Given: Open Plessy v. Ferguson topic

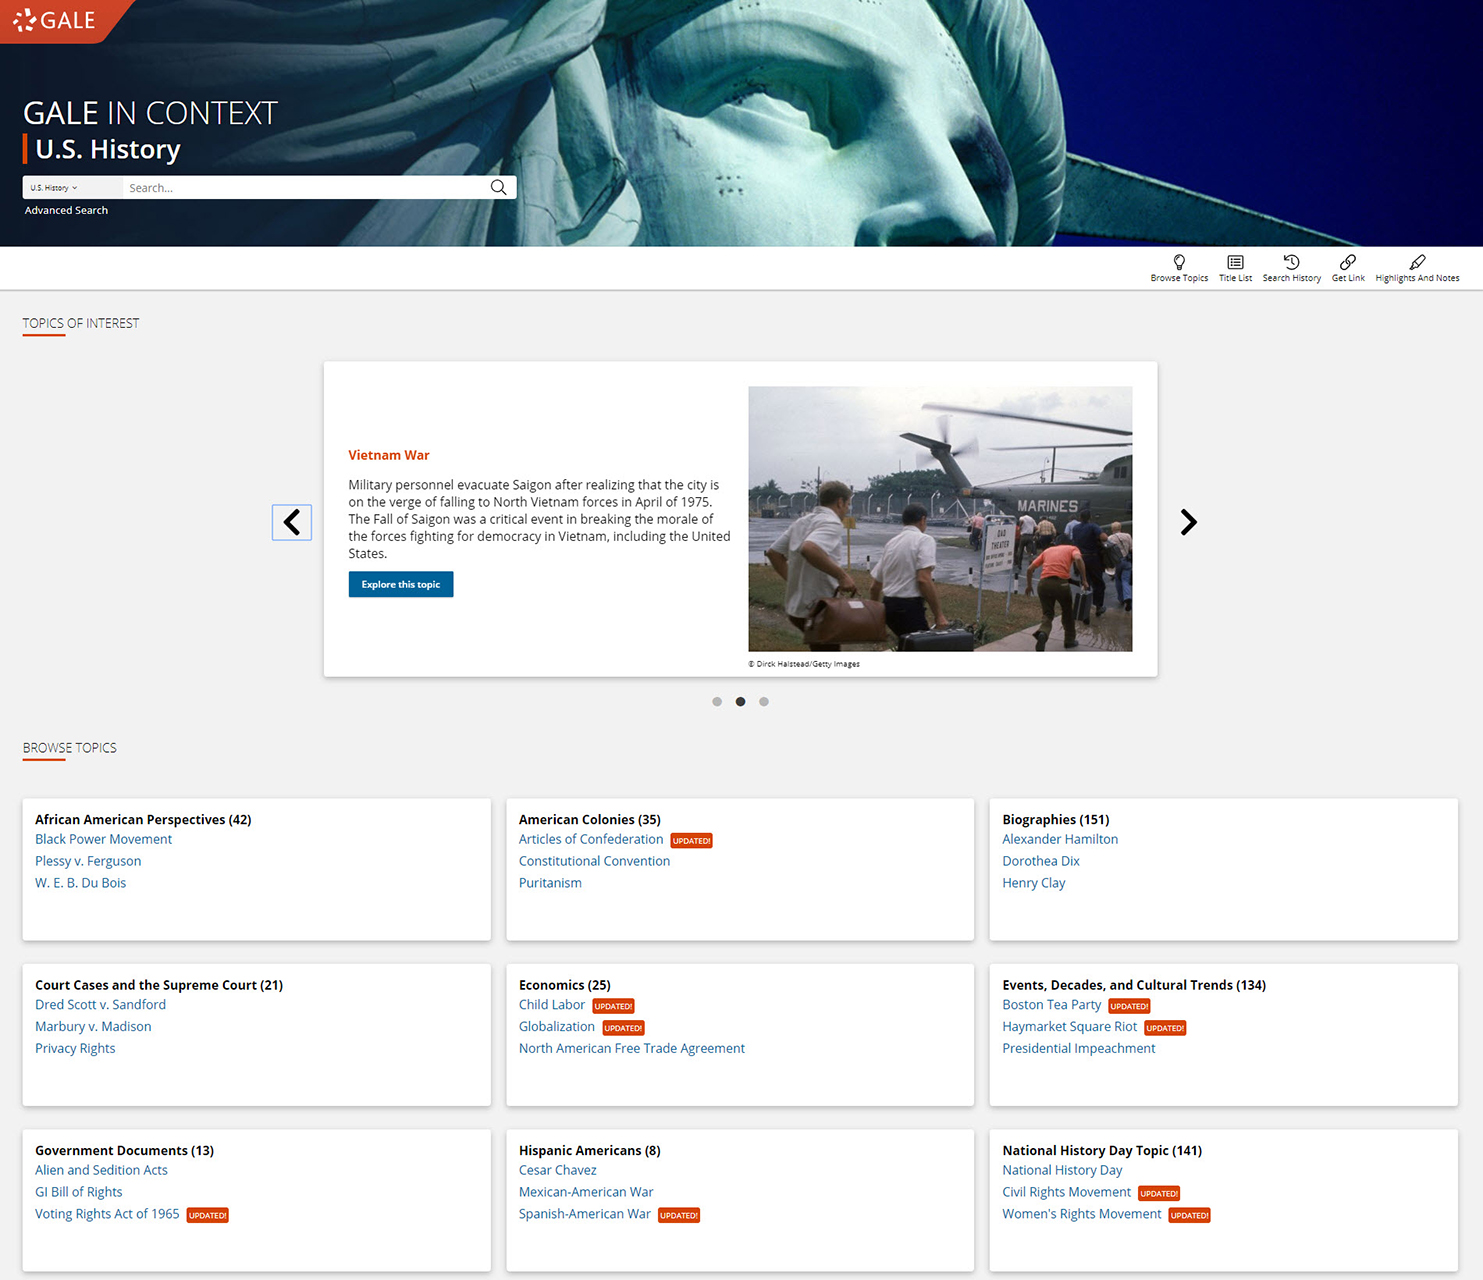Looking at the screenshot, I should click(88, 861).
